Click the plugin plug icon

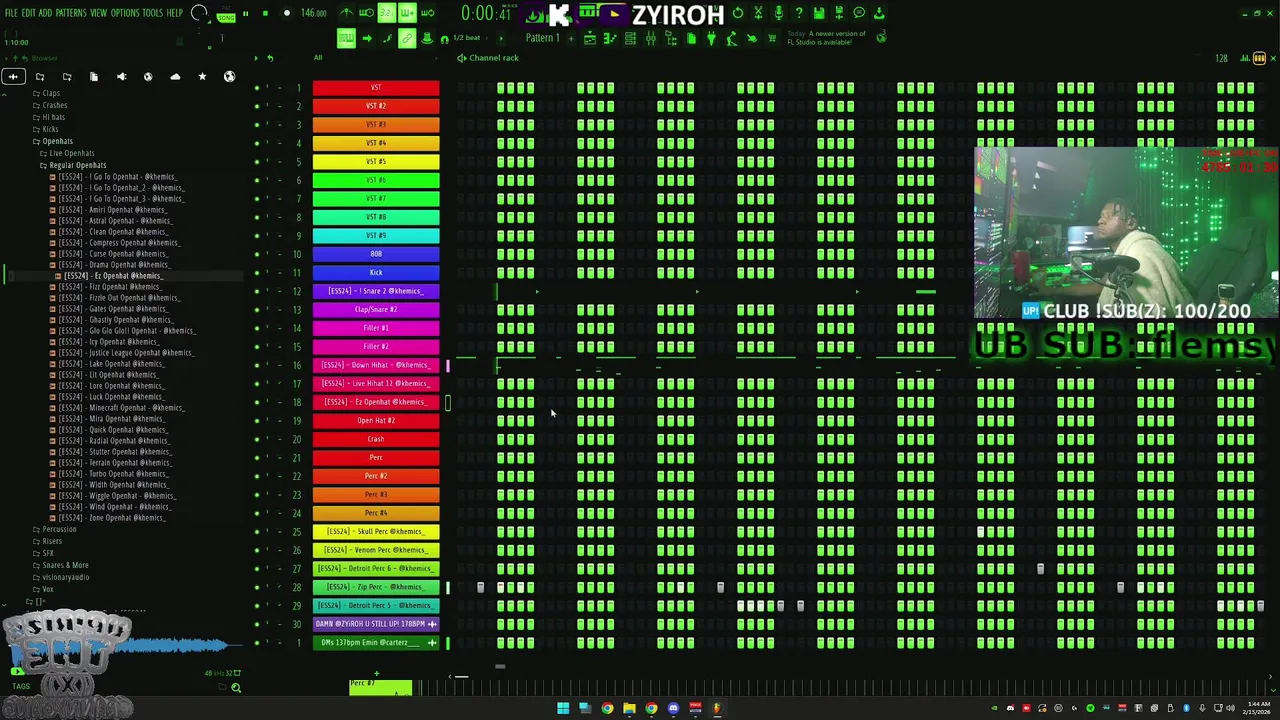pyautogui.click(x=711, y=39)
